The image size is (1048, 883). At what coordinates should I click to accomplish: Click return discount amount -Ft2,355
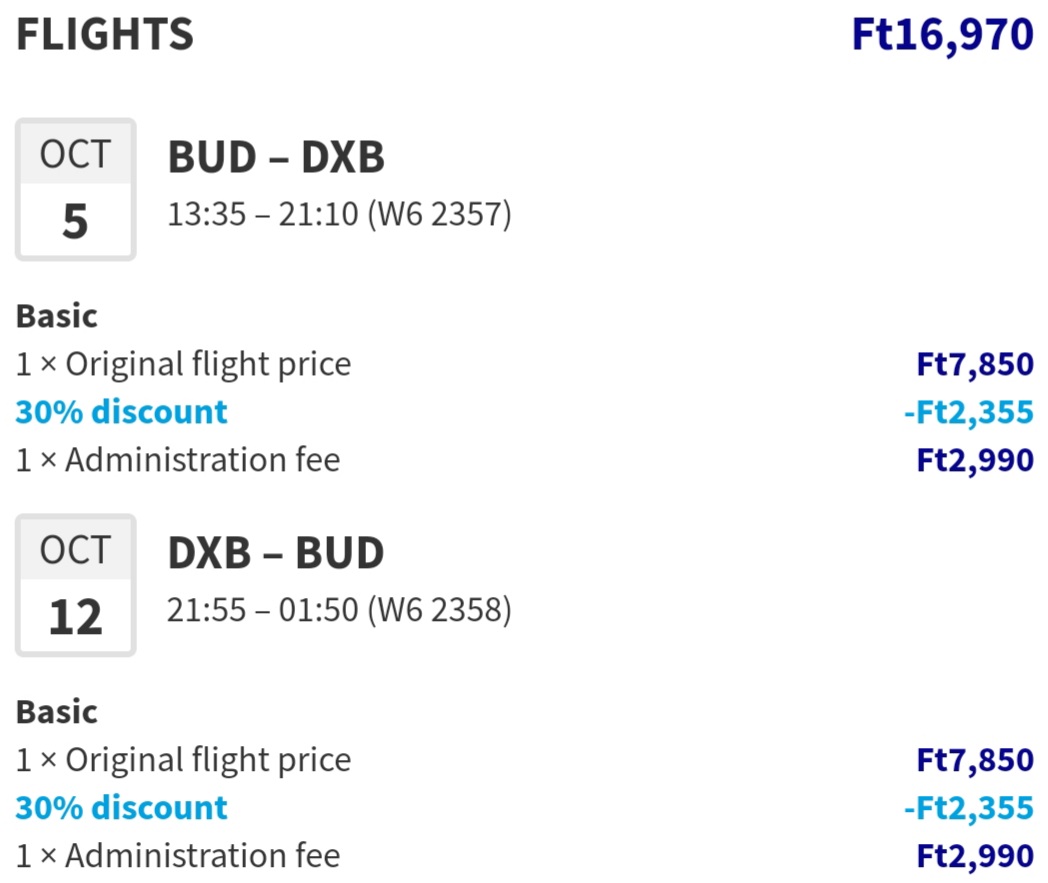(968, 808)
